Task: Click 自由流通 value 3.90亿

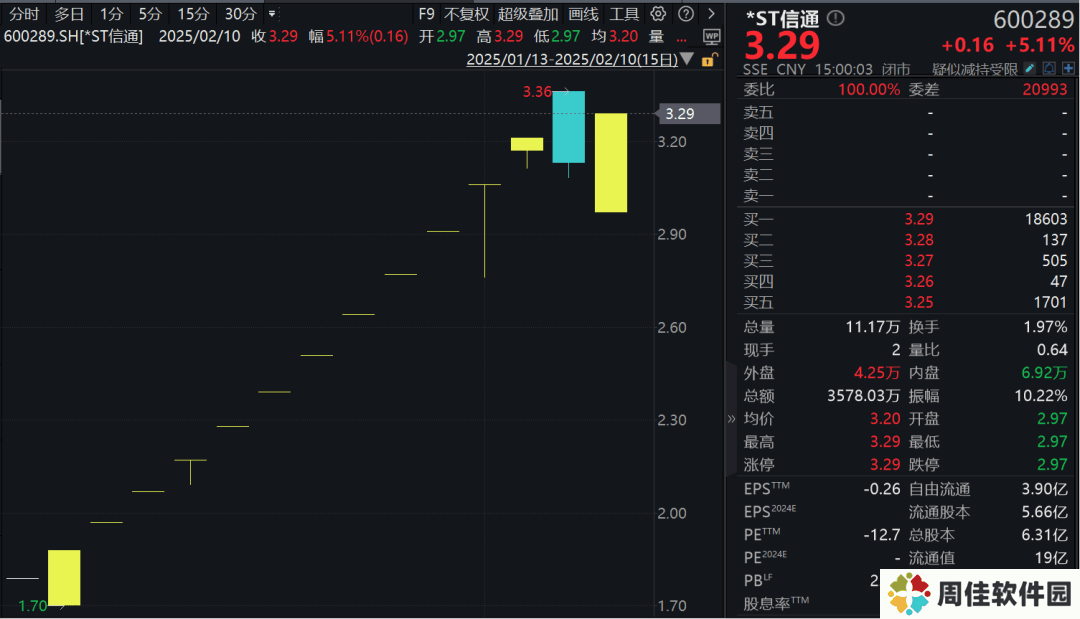Action: coord(1044,489)
